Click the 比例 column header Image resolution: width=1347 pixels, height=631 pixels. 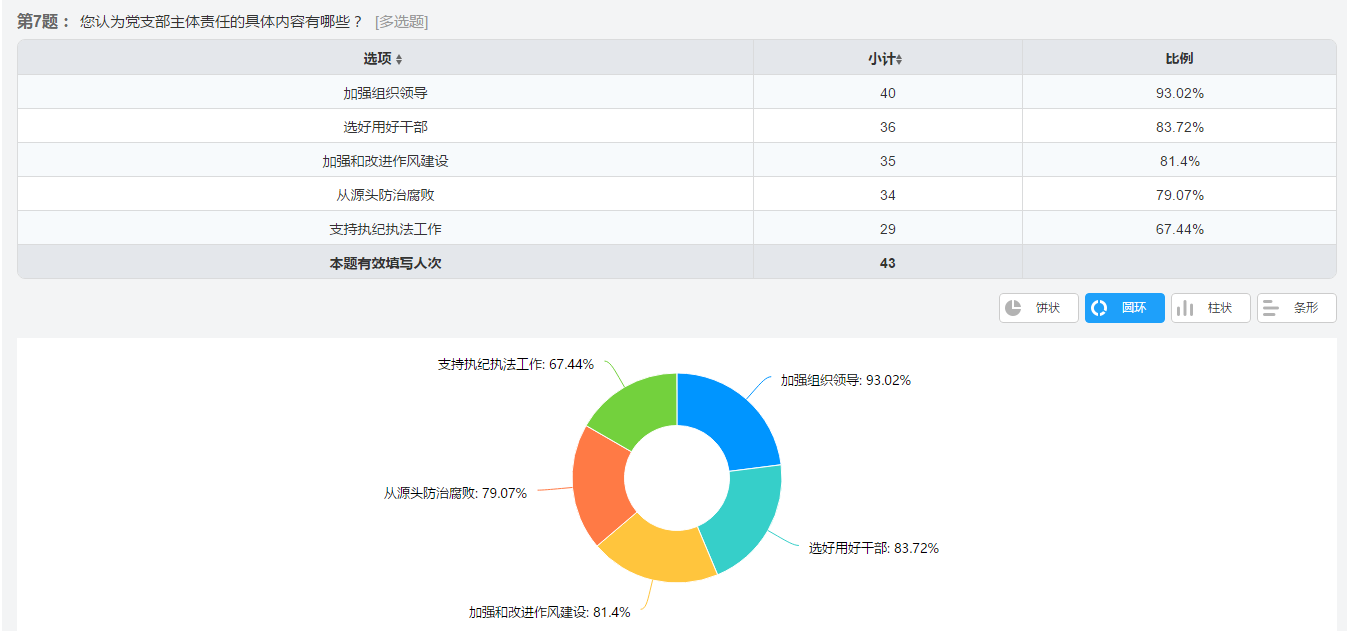pos(1179,58)
